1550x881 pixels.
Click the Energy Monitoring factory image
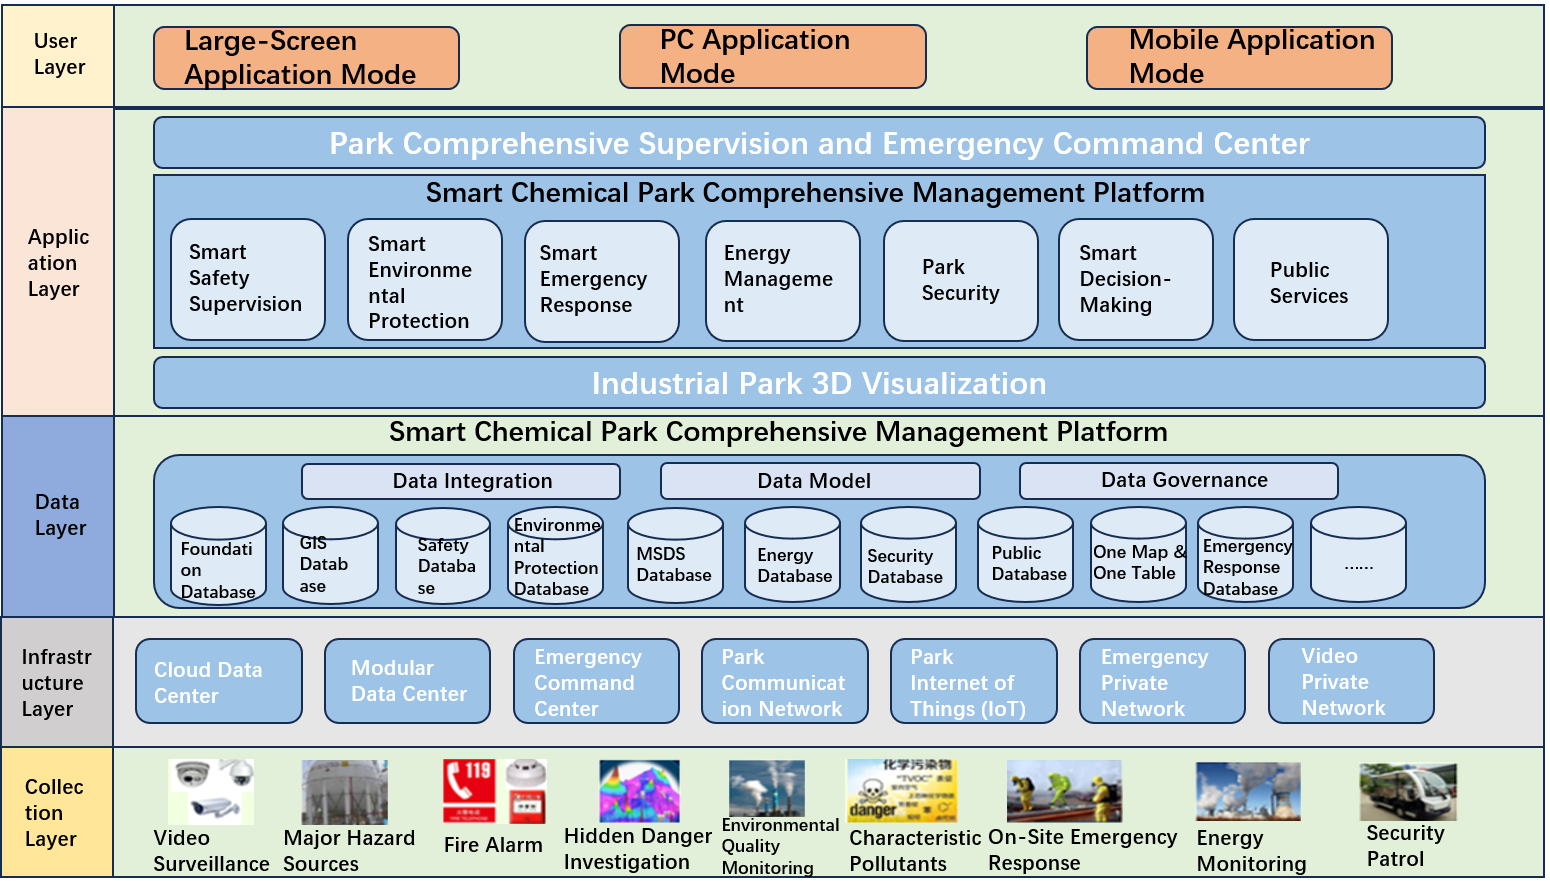pyautogui.click(x=1248, y=791)
